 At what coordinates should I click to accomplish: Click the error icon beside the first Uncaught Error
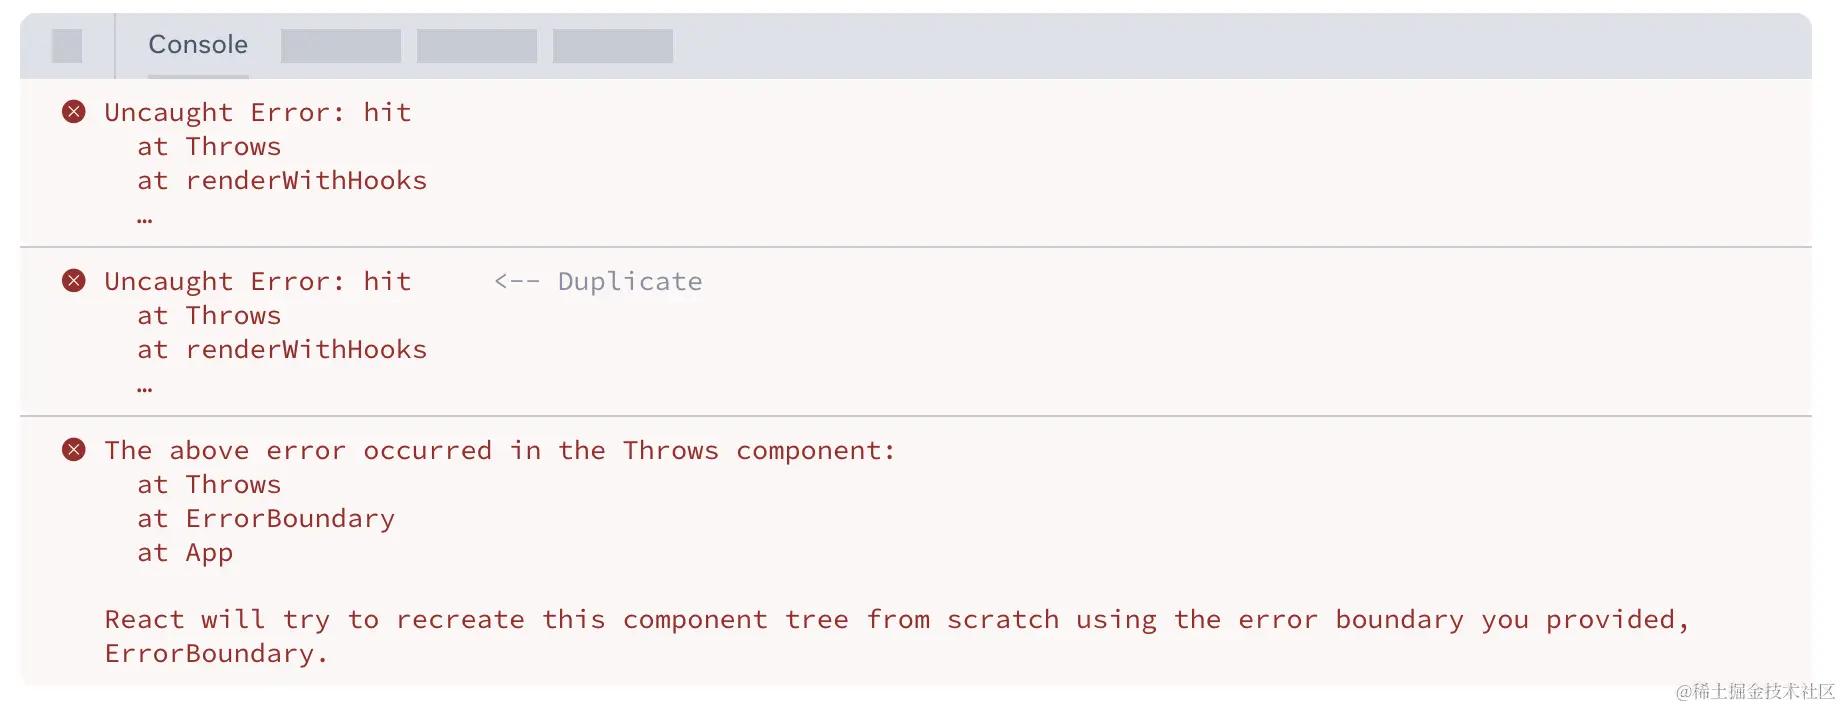[x=74, y=112]
